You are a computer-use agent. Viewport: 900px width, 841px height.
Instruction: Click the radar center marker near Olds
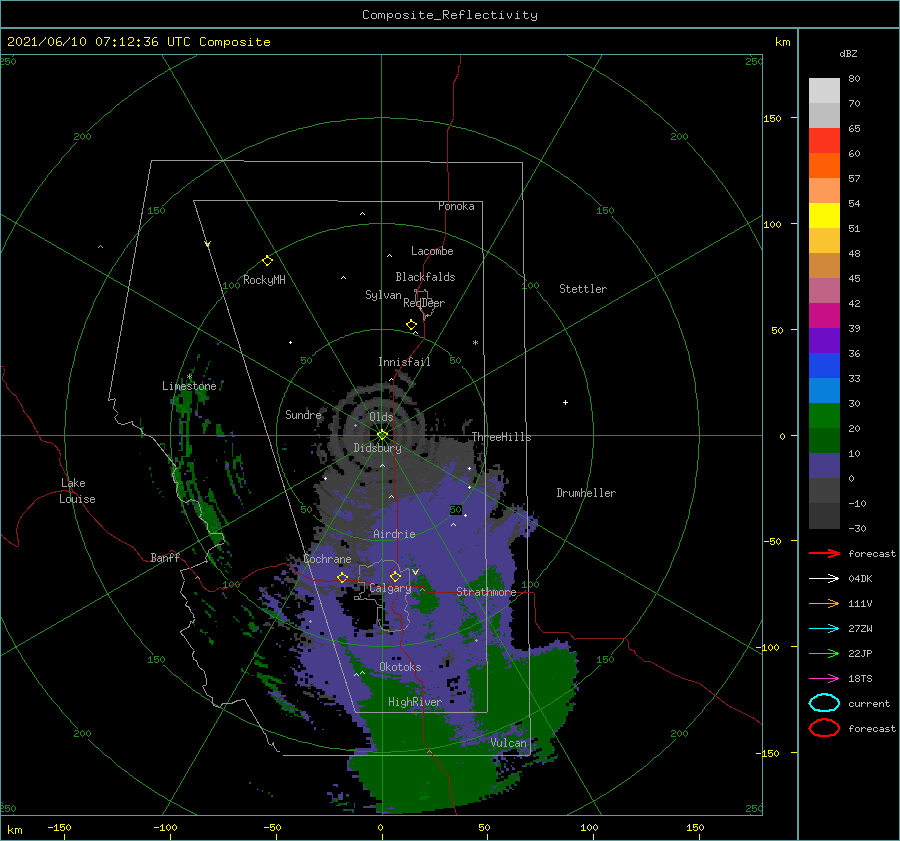[382, 435]
